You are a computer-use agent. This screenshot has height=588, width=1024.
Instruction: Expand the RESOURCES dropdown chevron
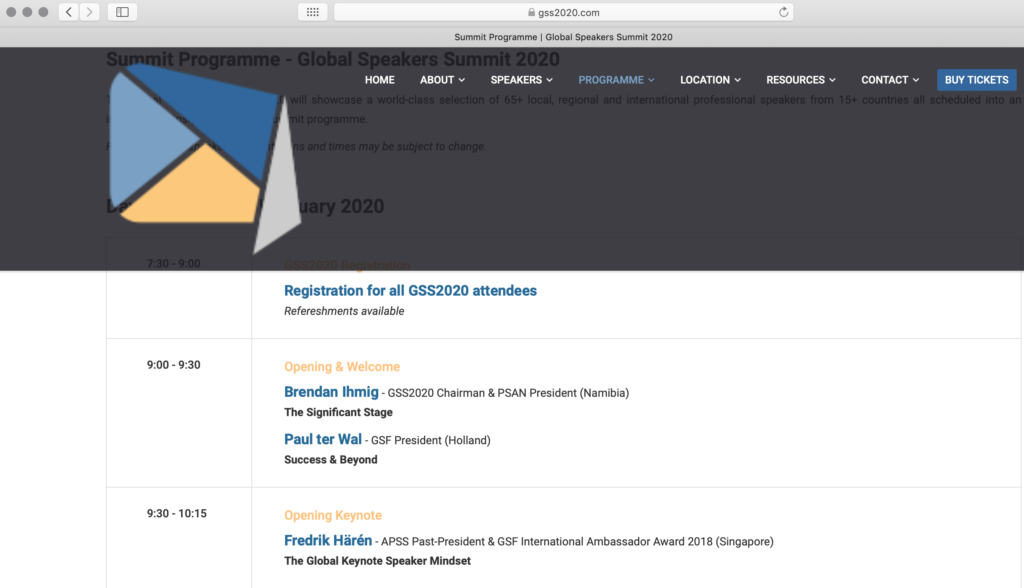click(x=832, y=80)
